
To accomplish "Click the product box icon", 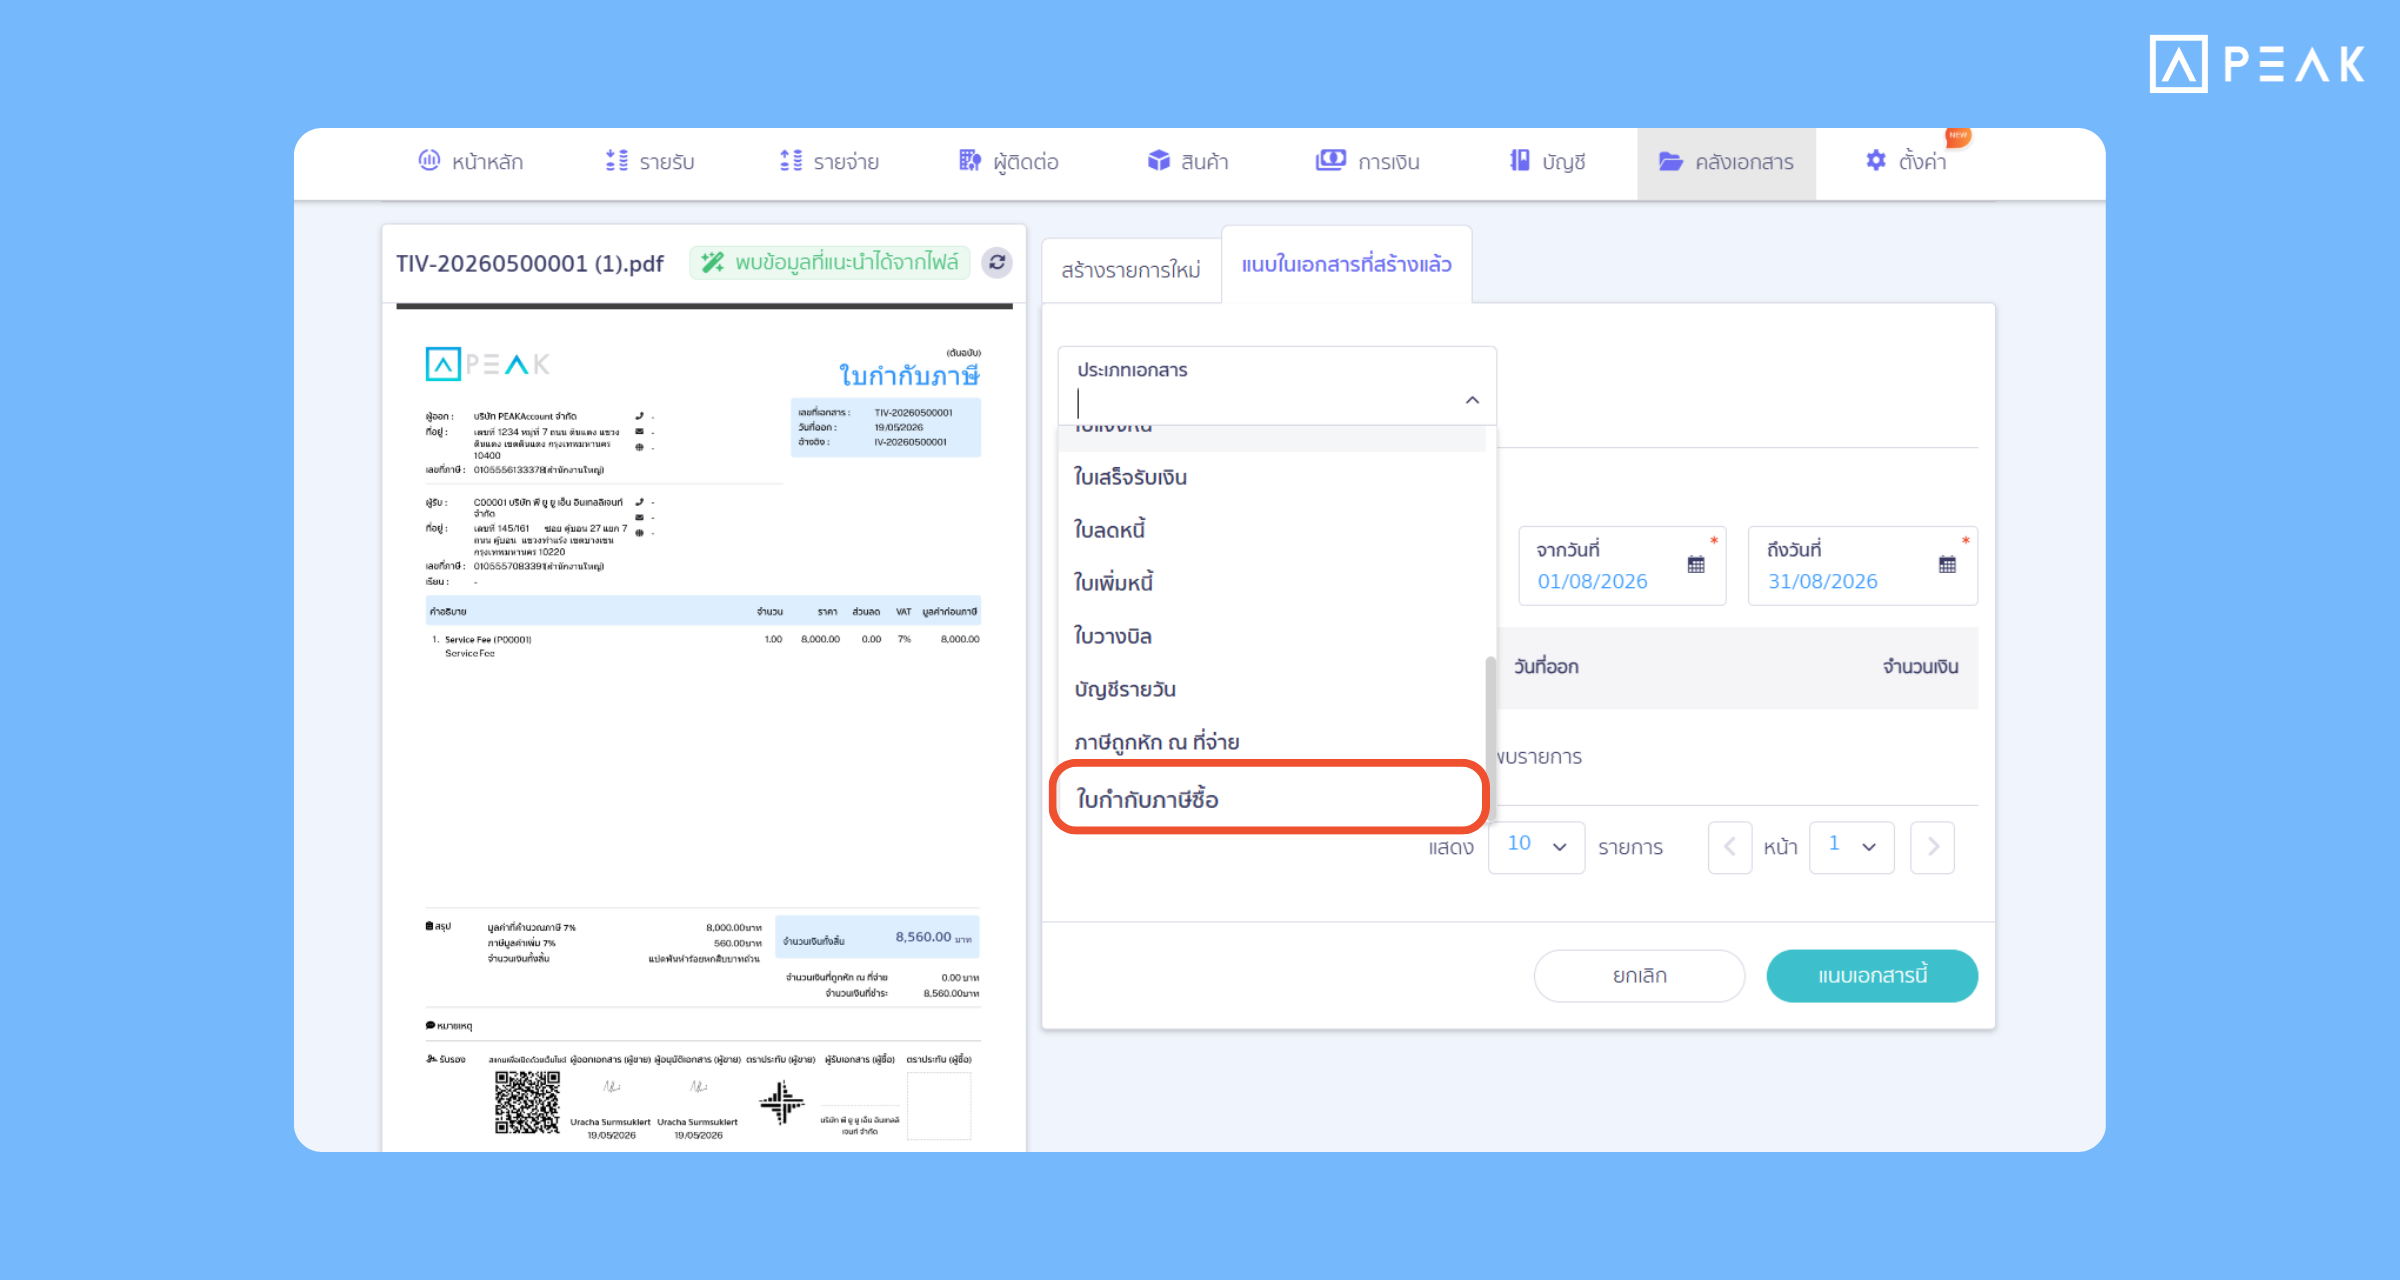I will coord(1158,160).
